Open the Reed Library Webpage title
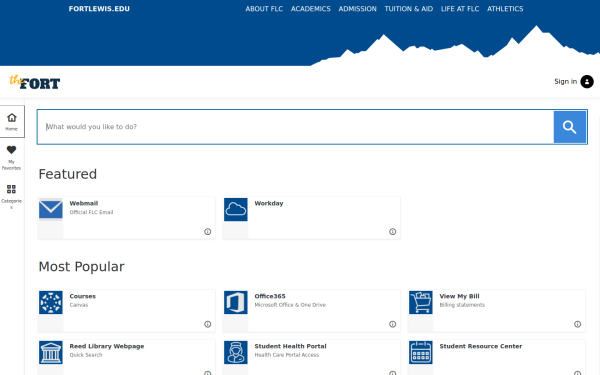600x375 pixels. coord(107,346)
